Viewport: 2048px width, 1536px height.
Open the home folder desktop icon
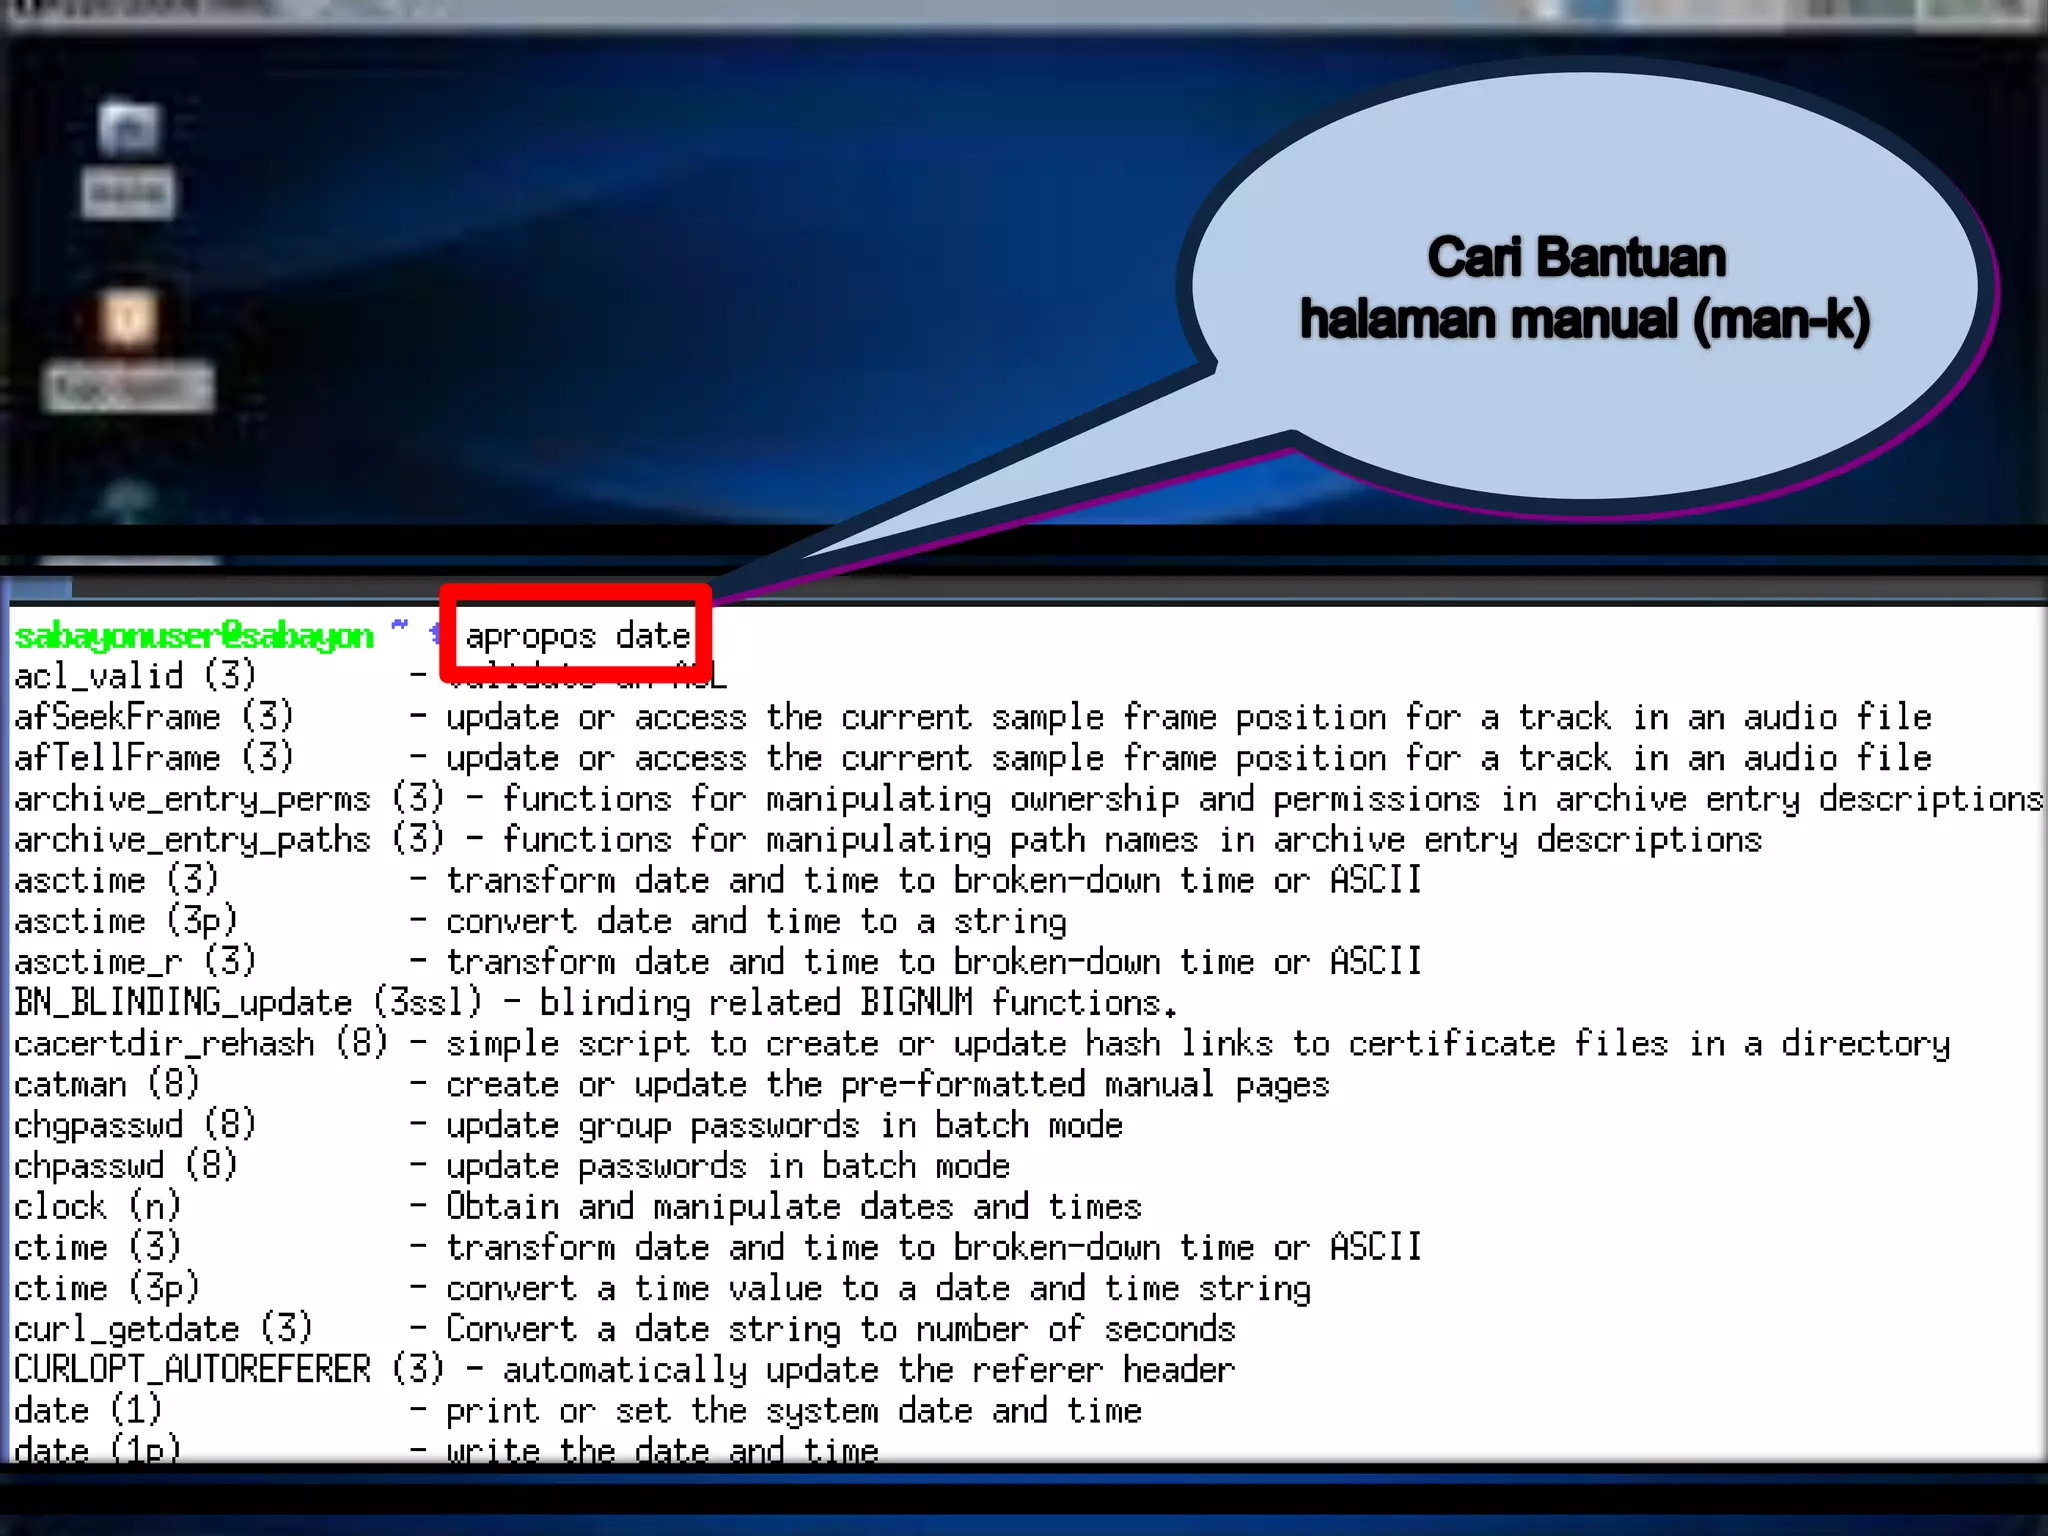[128, 129]
